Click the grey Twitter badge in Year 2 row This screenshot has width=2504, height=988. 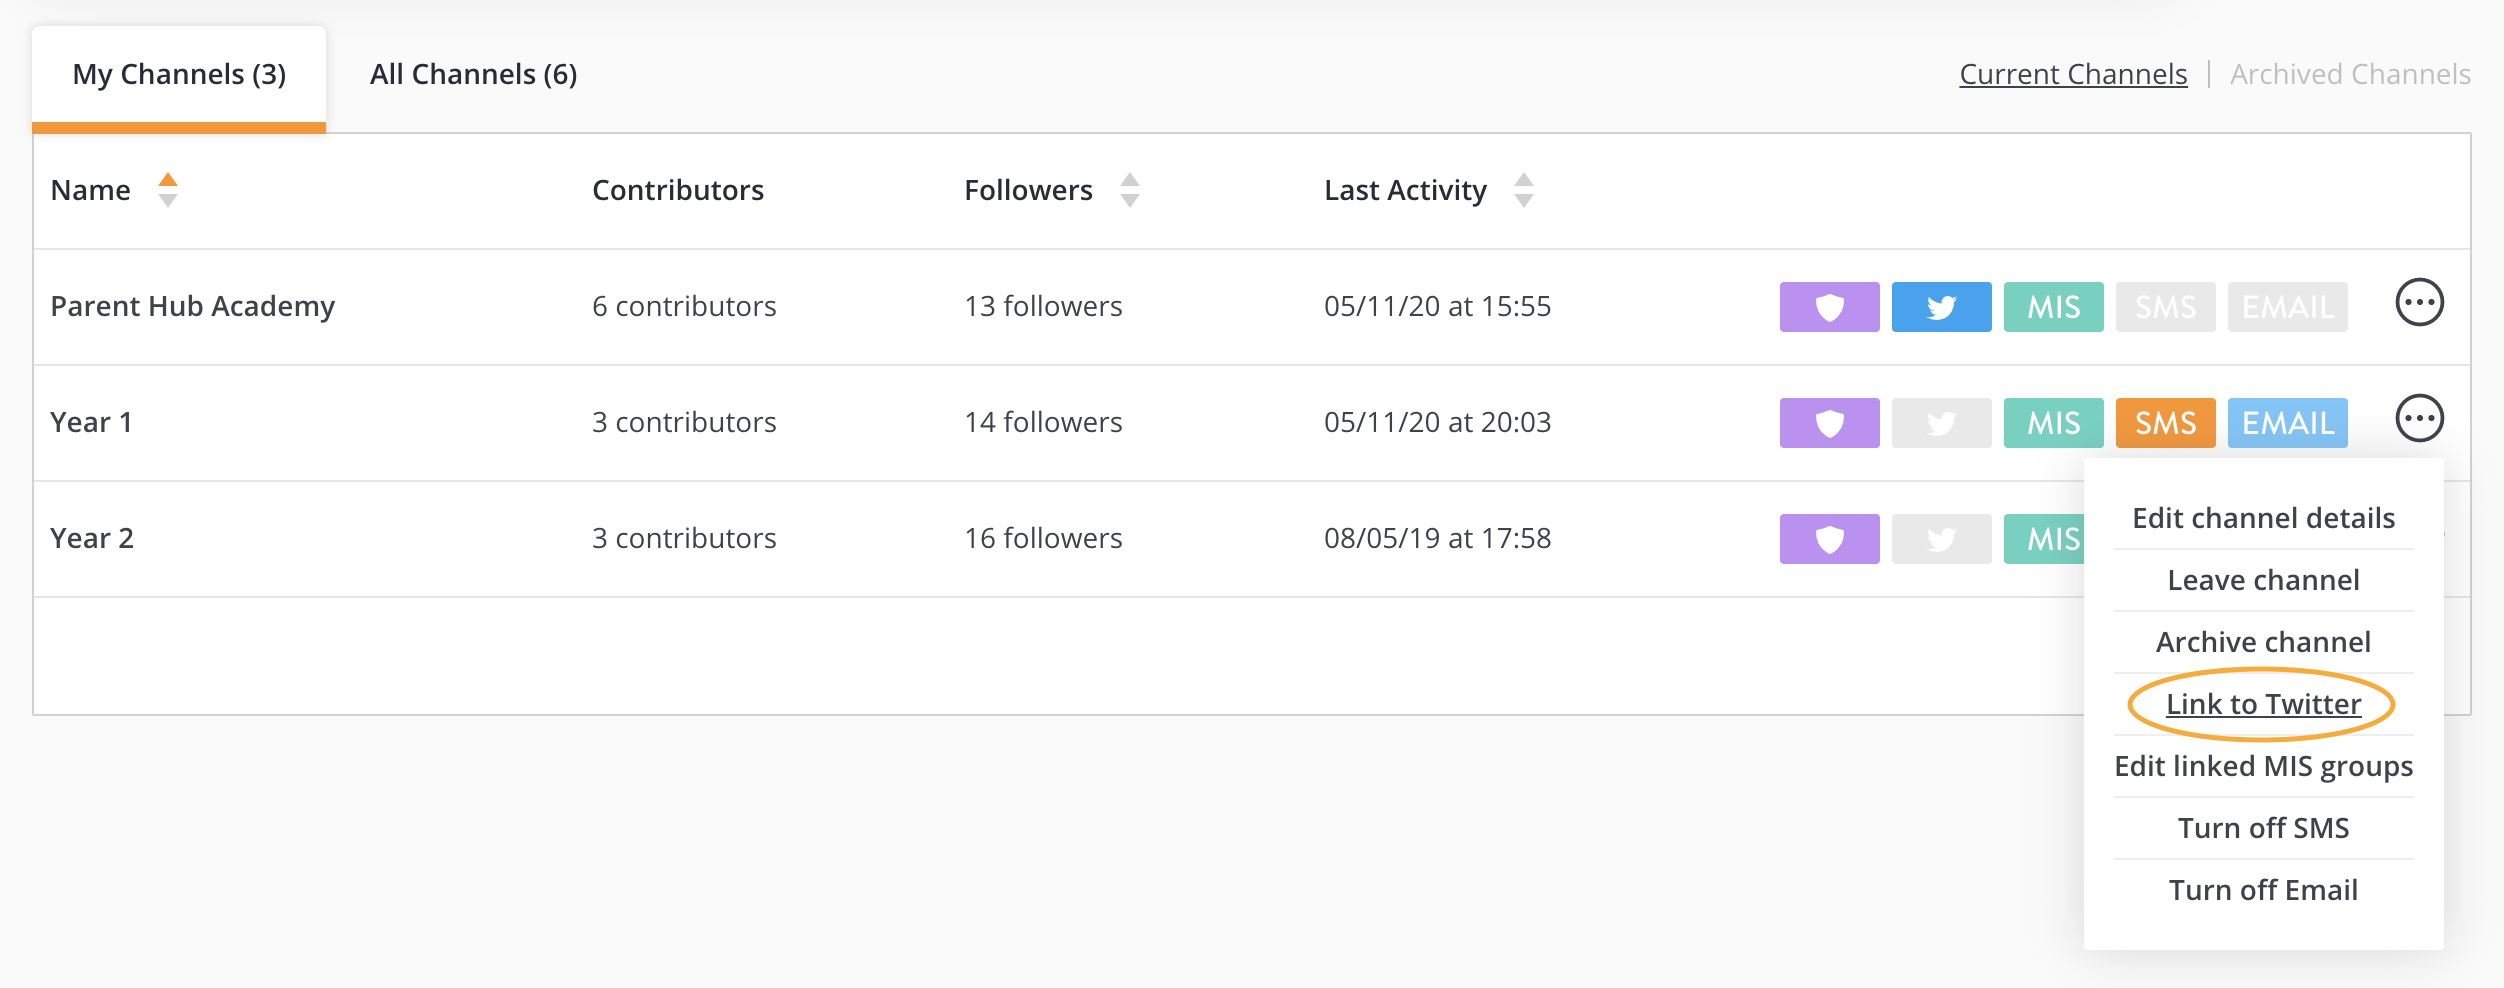[1941, 539]
